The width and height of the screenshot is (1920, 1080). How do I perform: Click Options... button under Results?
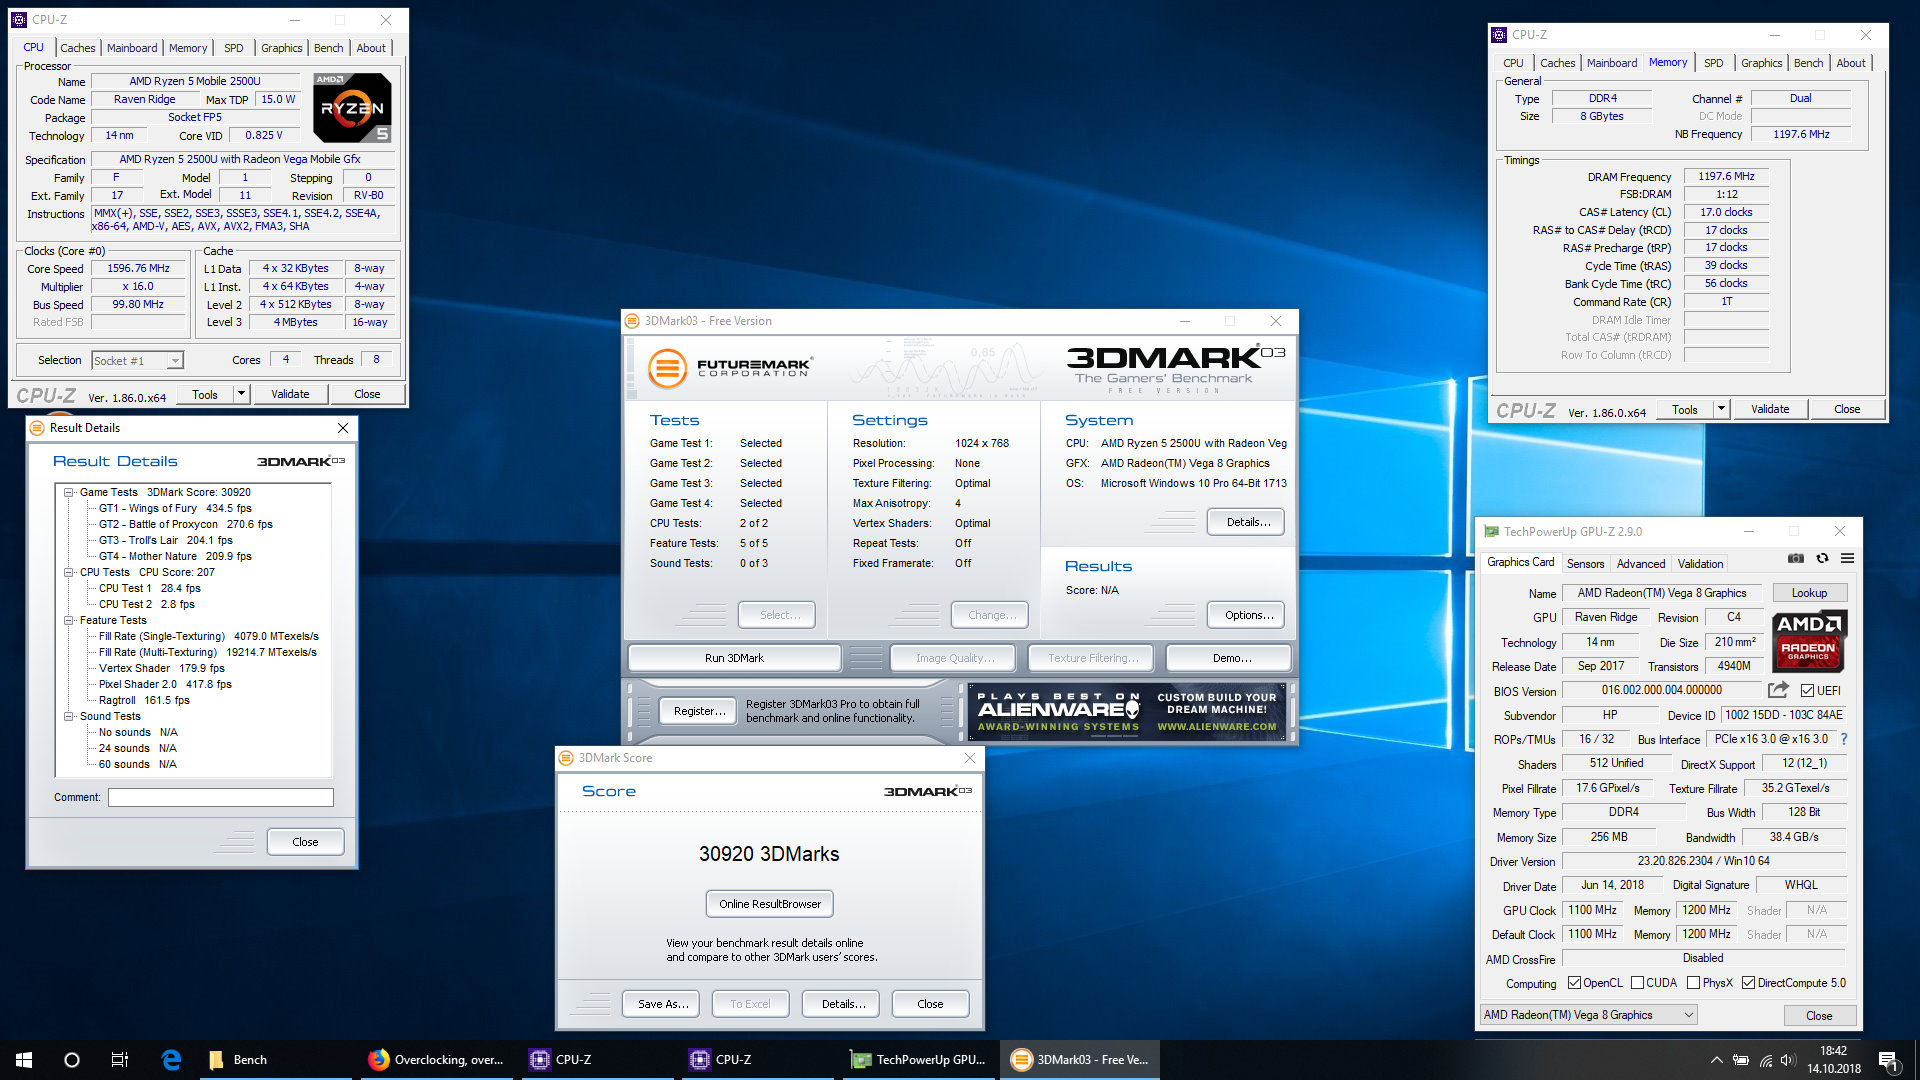[x=1246, y=615]
